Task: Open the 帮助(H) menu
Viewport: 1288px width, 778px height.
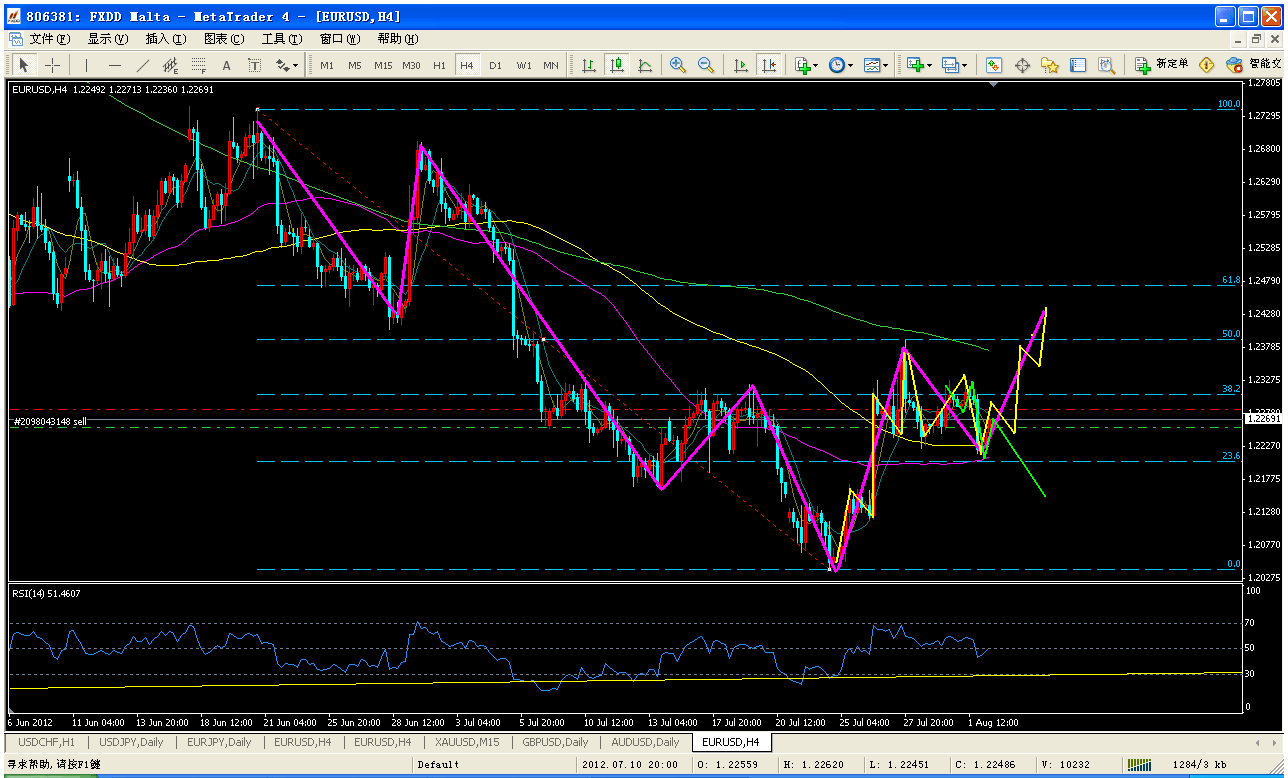Action: [x=398, y=39]
